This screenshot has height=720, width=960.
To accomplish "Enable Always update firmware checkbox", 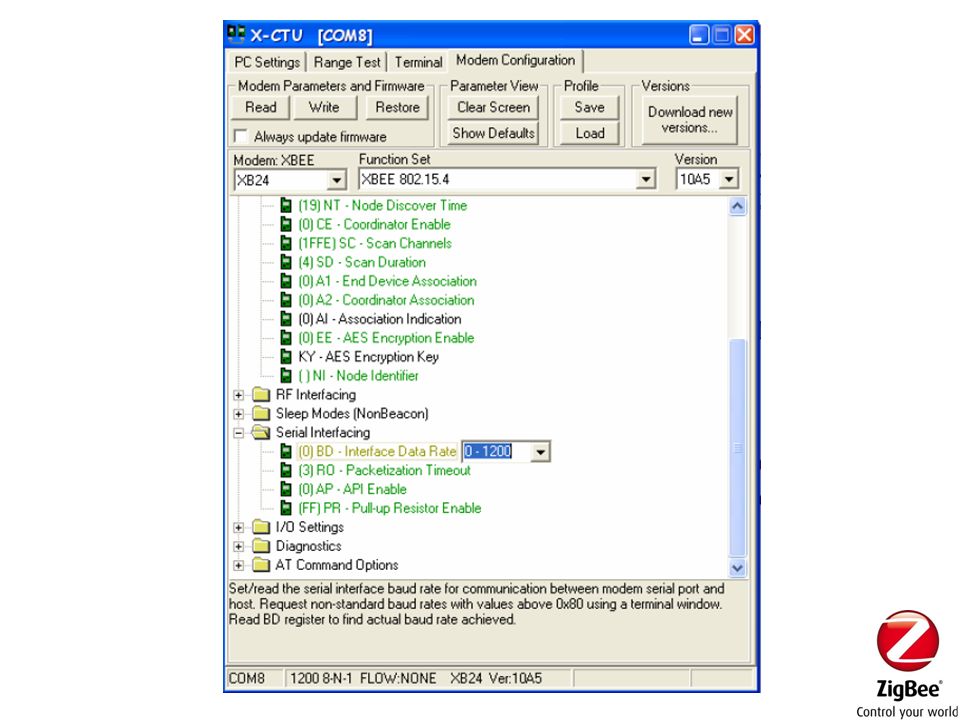I will (241, 136).
